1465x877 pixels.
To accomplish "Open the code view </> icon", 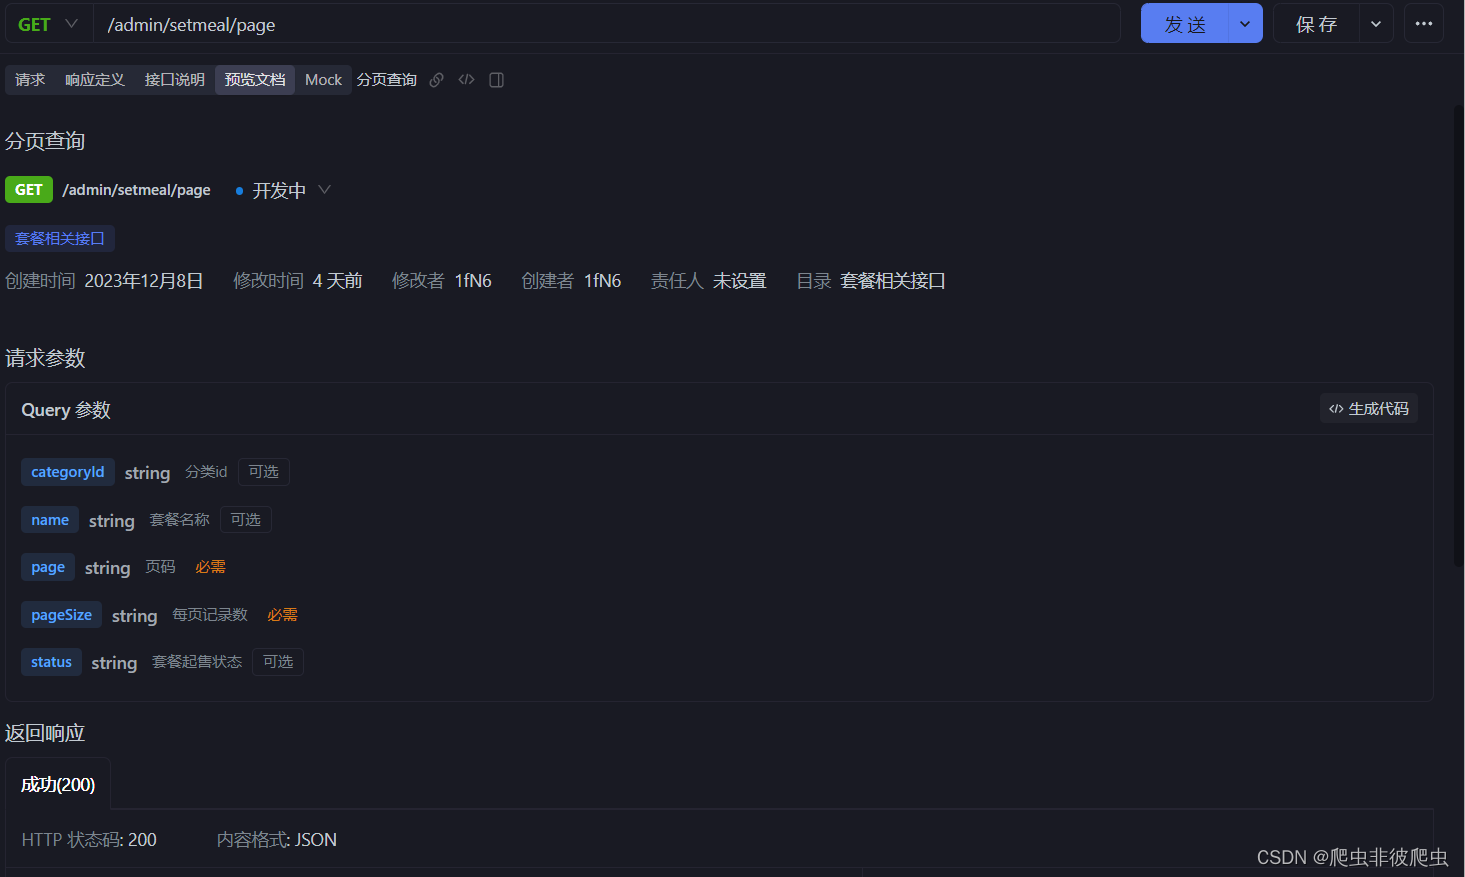I will 466,80.
